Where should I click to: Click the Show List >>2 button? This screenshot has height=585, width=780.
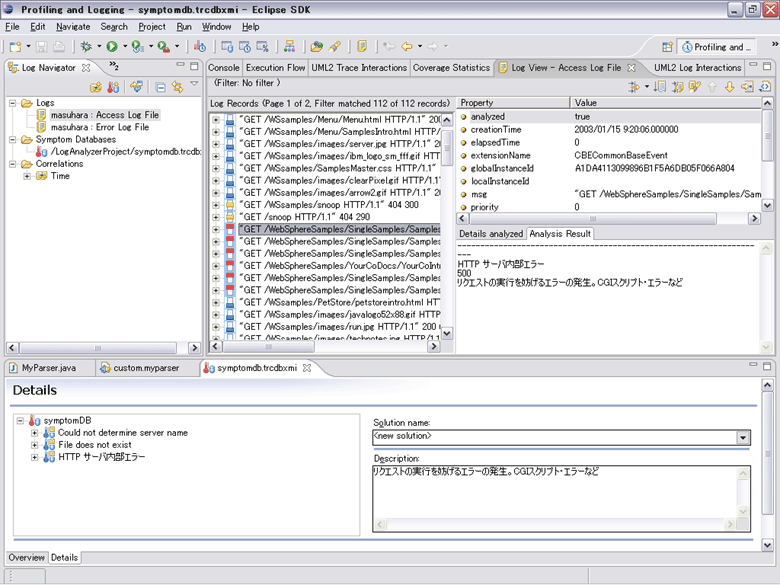coord(114,66)
